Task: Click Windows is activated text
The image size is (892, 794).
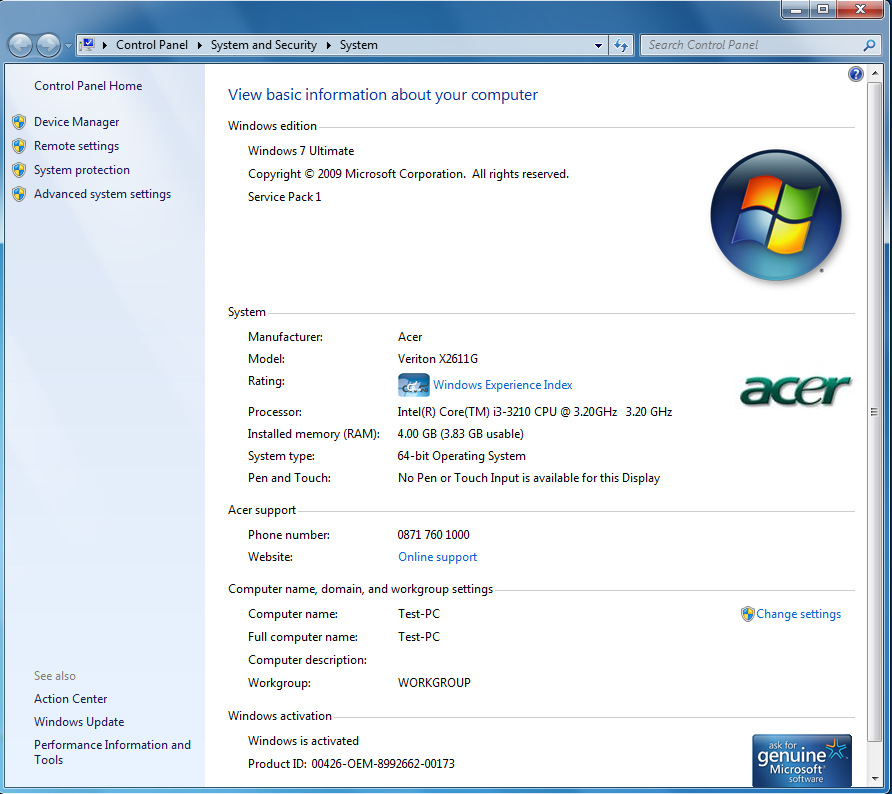Action: coord(303,741)
